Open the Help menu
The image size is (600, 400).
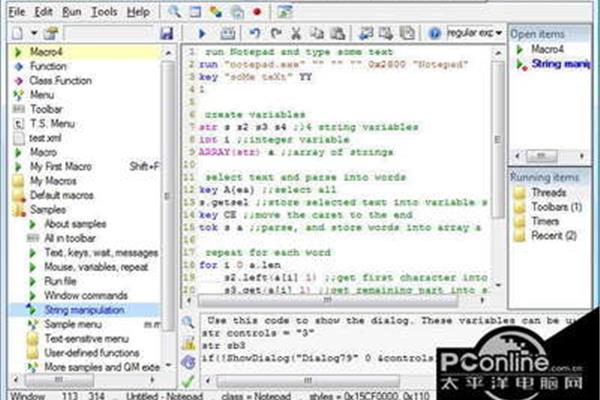coord(138,12)
